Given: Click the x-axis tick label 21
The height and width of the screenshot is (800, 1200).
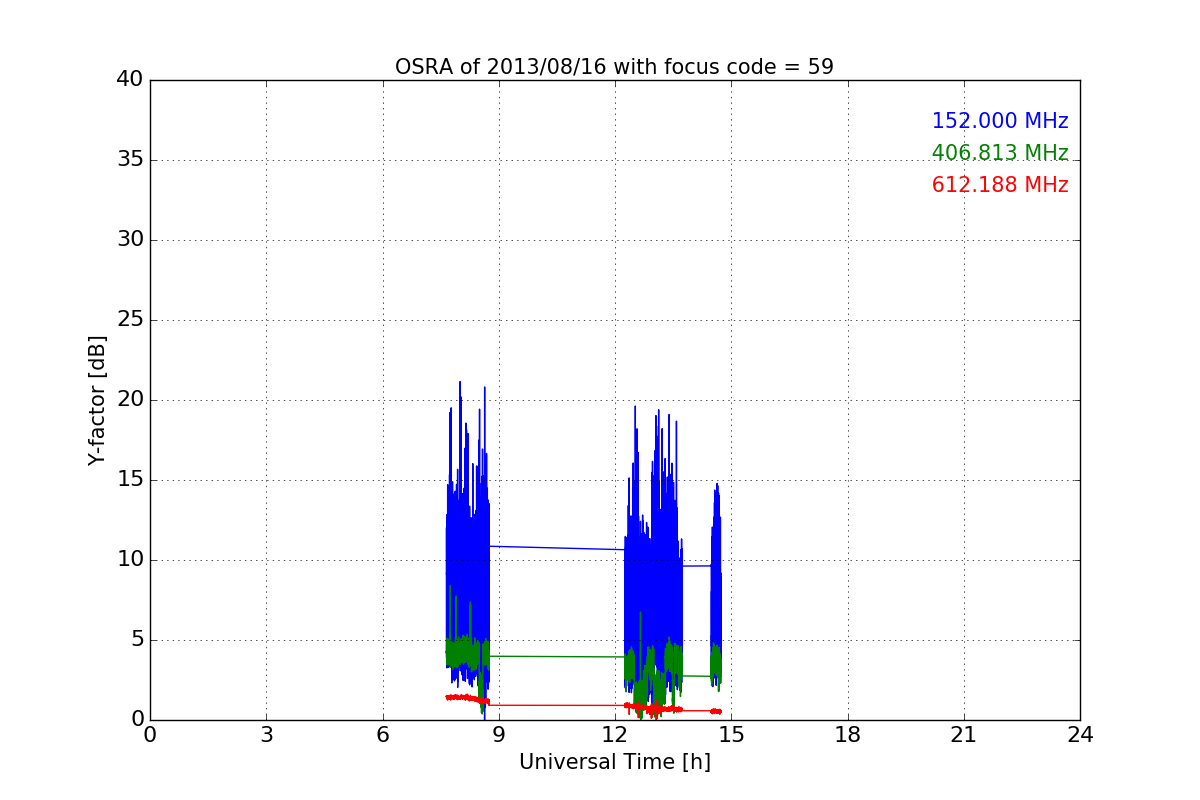Looking at the screenshot, I should coord(964,735).
